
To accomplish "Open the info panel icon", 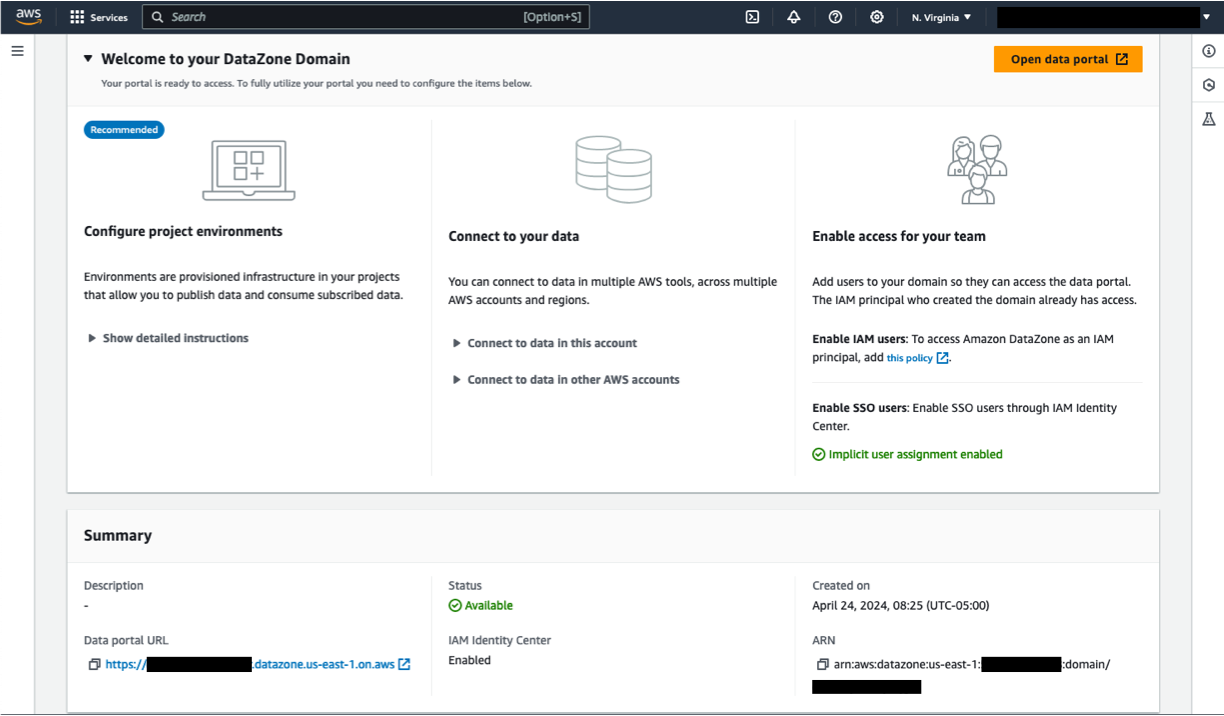I will tap(1208, 52).
